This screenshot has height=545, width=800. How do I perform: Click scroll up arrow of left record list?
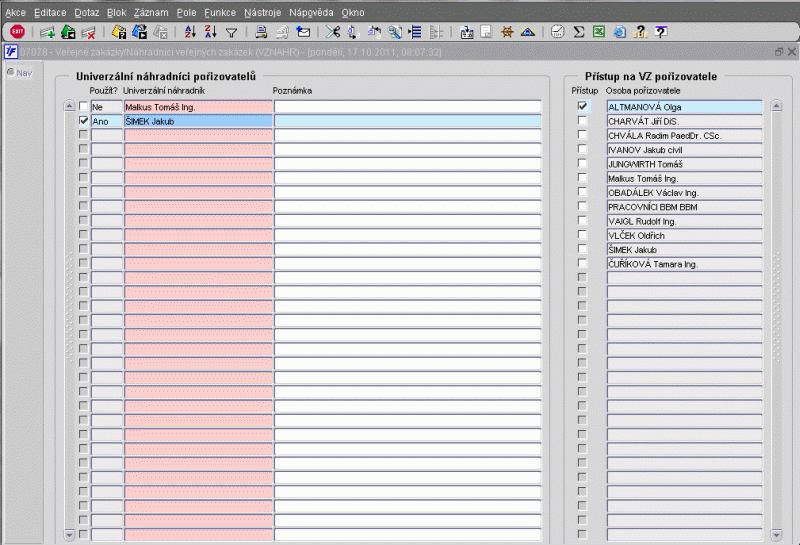69,106
